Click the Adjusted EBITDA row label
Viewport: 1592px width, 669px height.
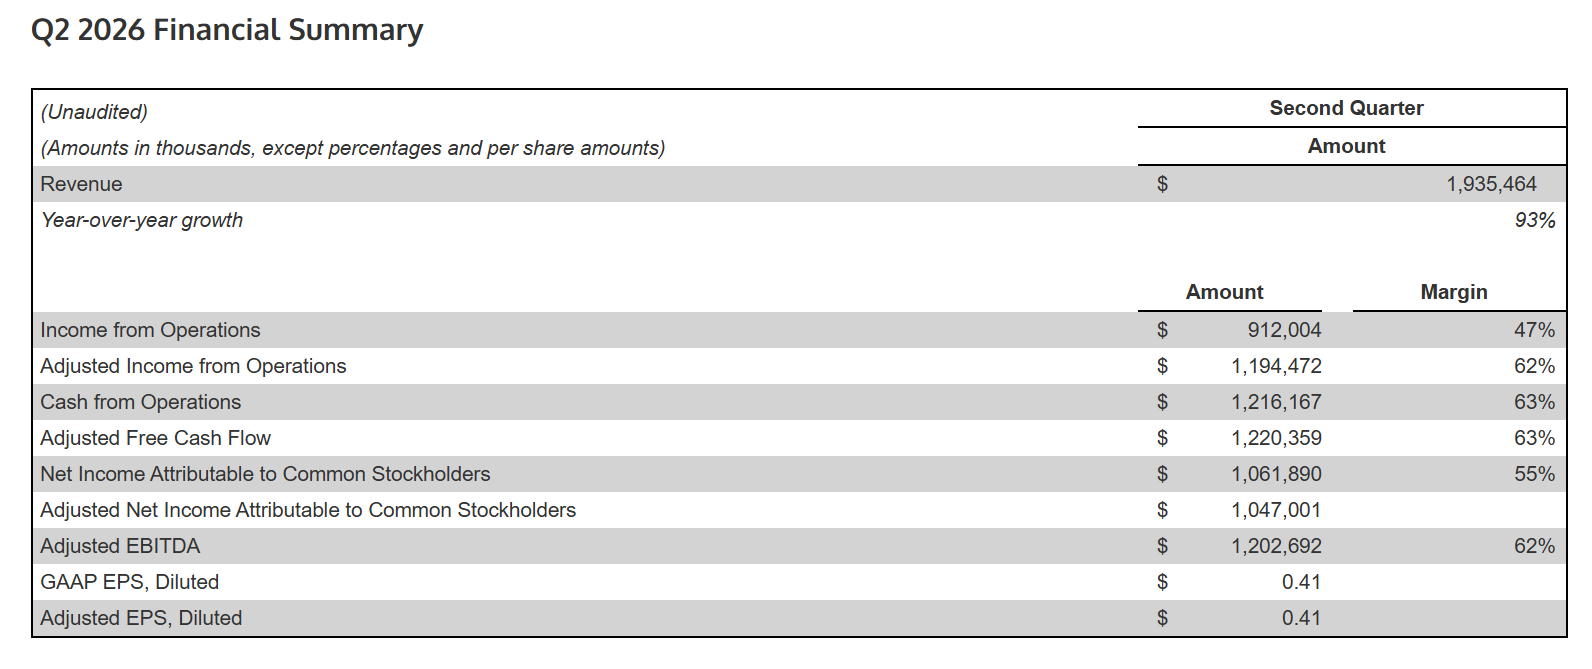click(x=120, y=546)
